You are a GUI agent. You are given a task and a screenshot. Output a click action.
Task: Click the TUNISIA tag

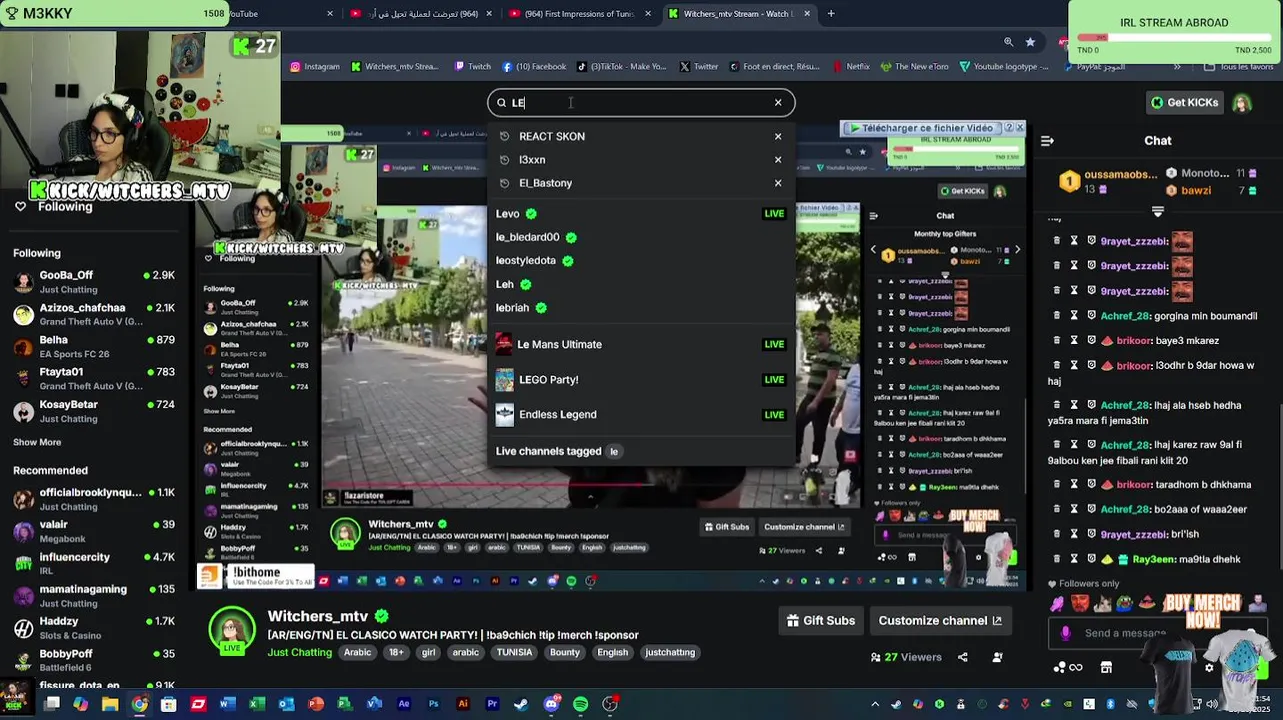[x=514, y=652]
